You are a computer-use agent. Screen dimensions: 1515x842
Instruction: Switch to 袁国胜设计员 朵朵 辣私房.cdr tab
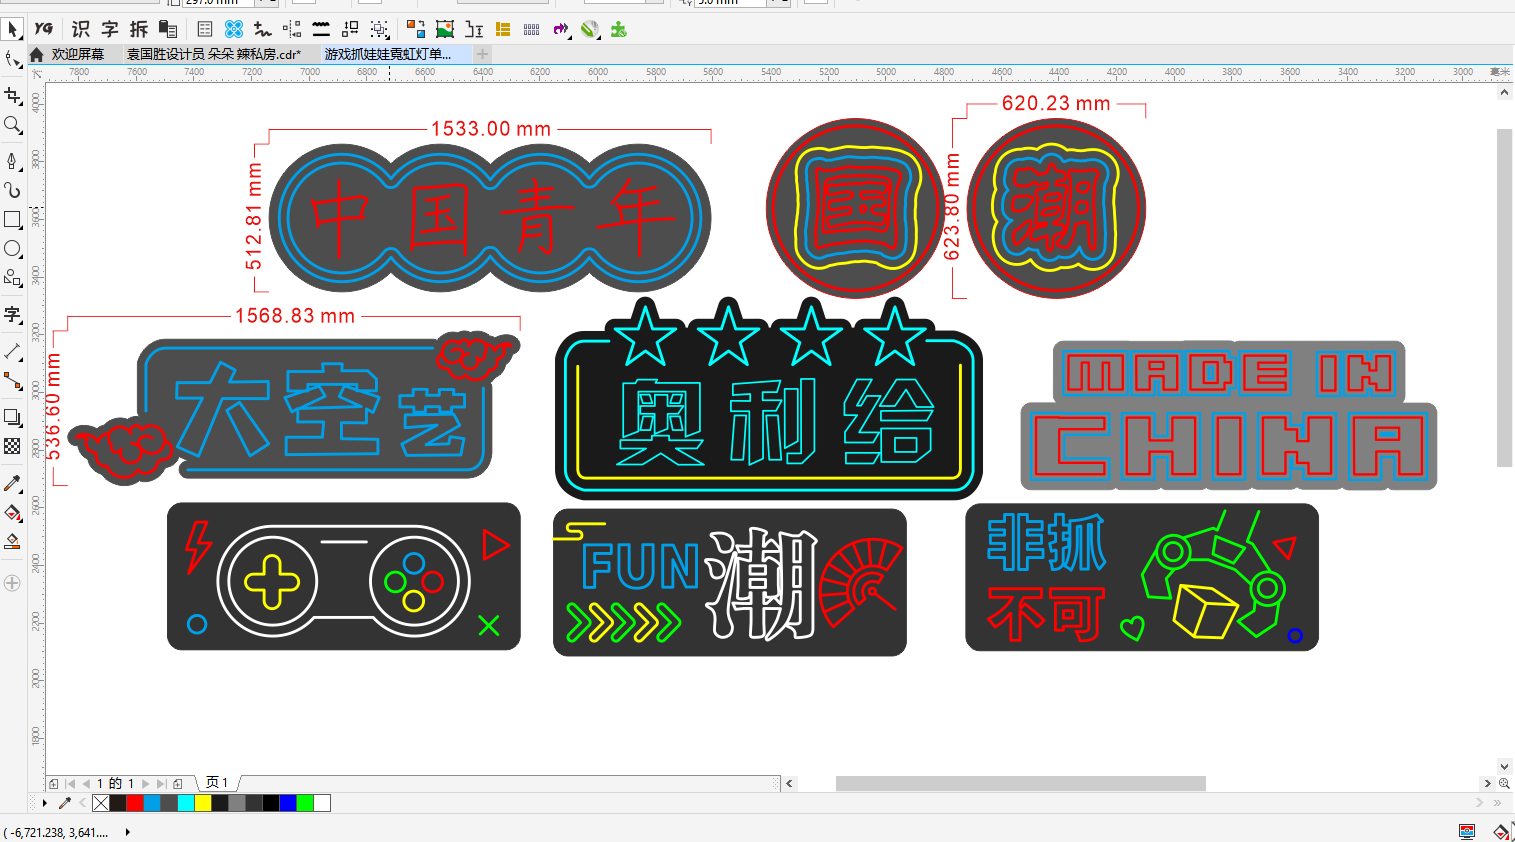pyautogui.click(x=213, y=54)
